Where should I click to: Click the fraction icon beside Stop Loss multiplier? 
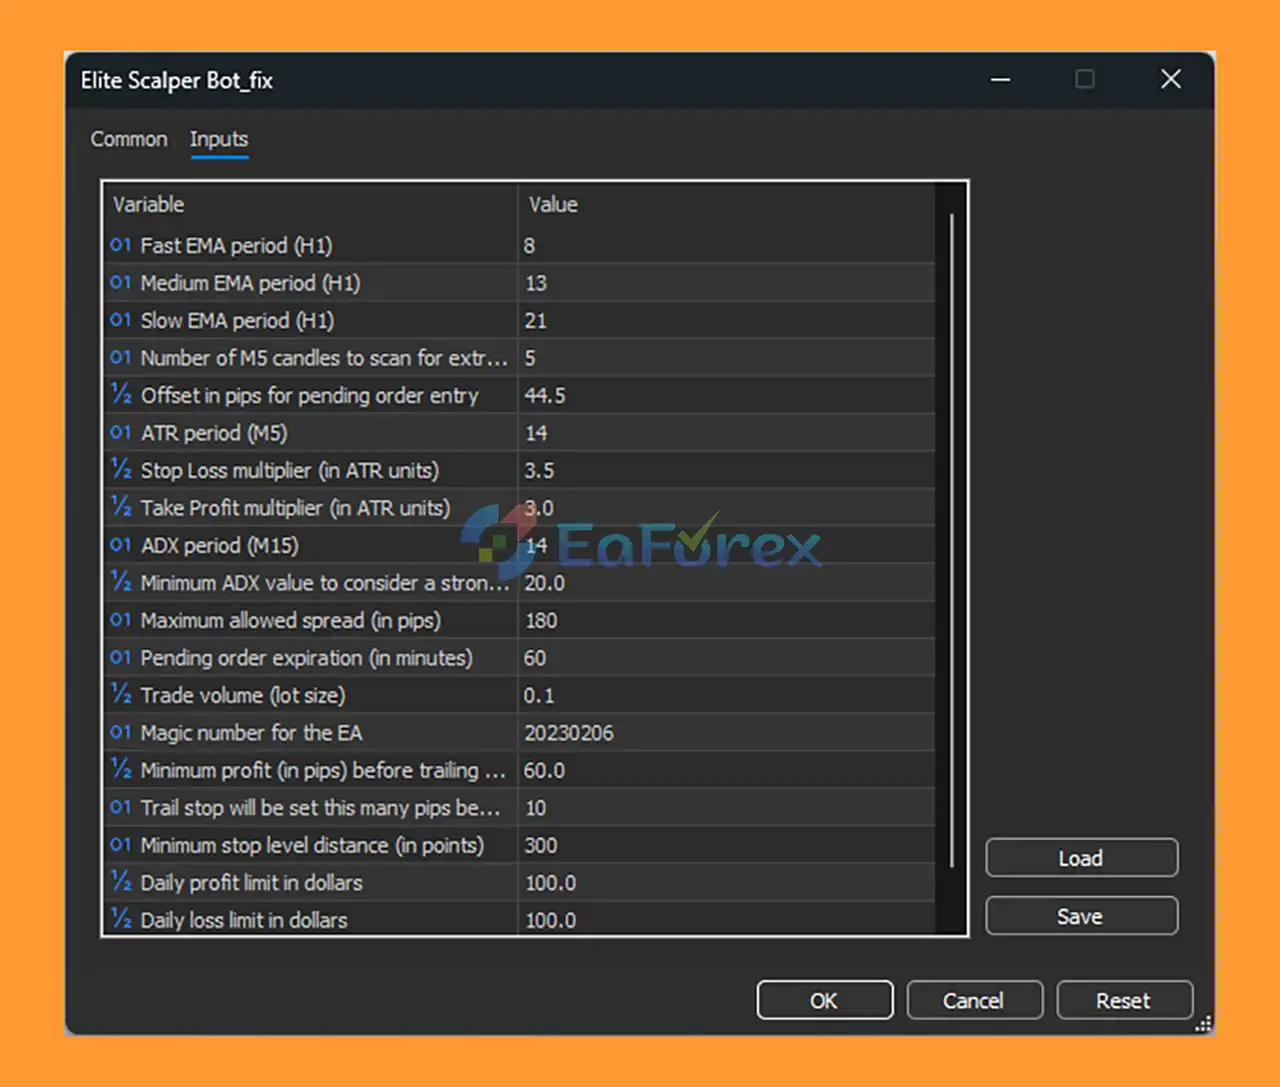coord(121,470)
